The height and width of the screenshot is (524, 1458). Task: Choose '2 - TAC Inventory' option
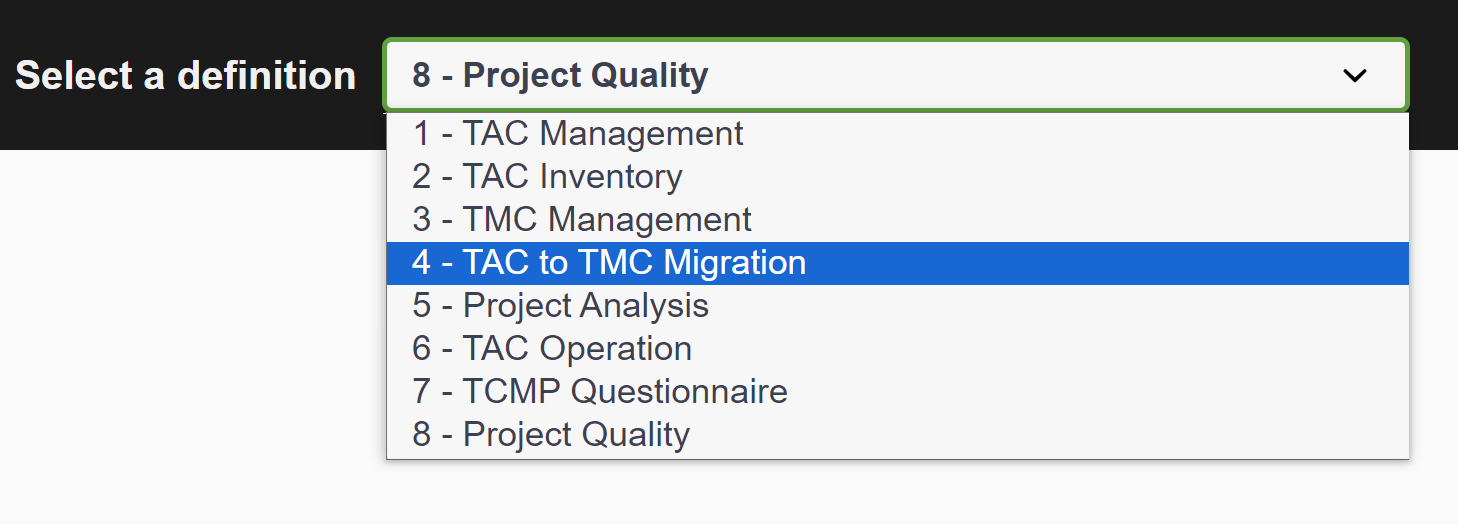[548, 177]
